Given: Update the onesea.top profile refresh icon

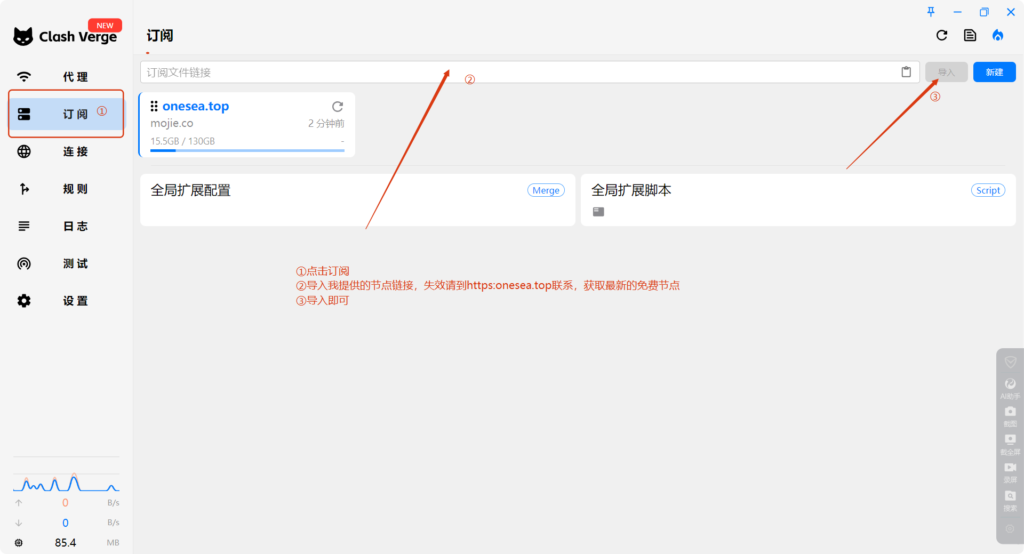Looking at the screenshot, I should (x=337, y=106).
